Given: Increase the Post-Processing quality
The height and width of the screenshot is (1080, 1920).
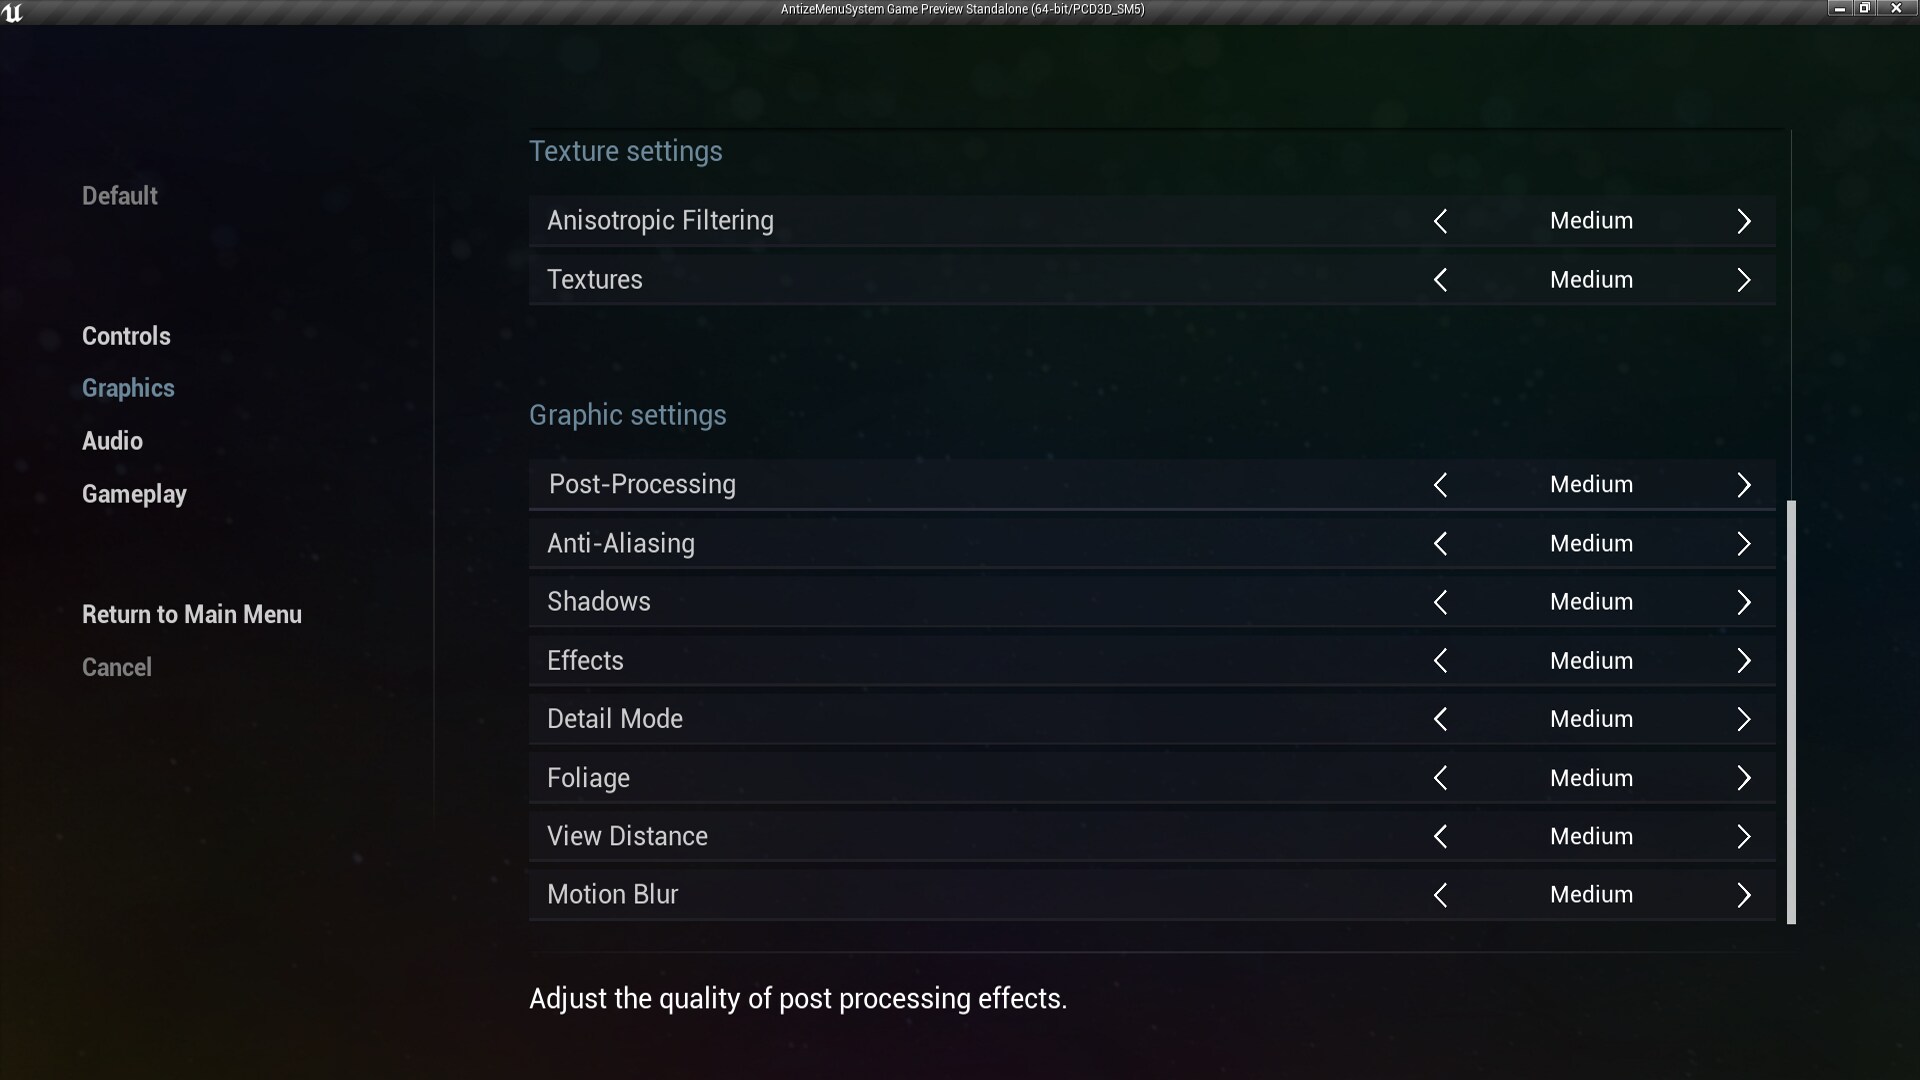Looking at the screenshot, I should [x=1745, y=485].
